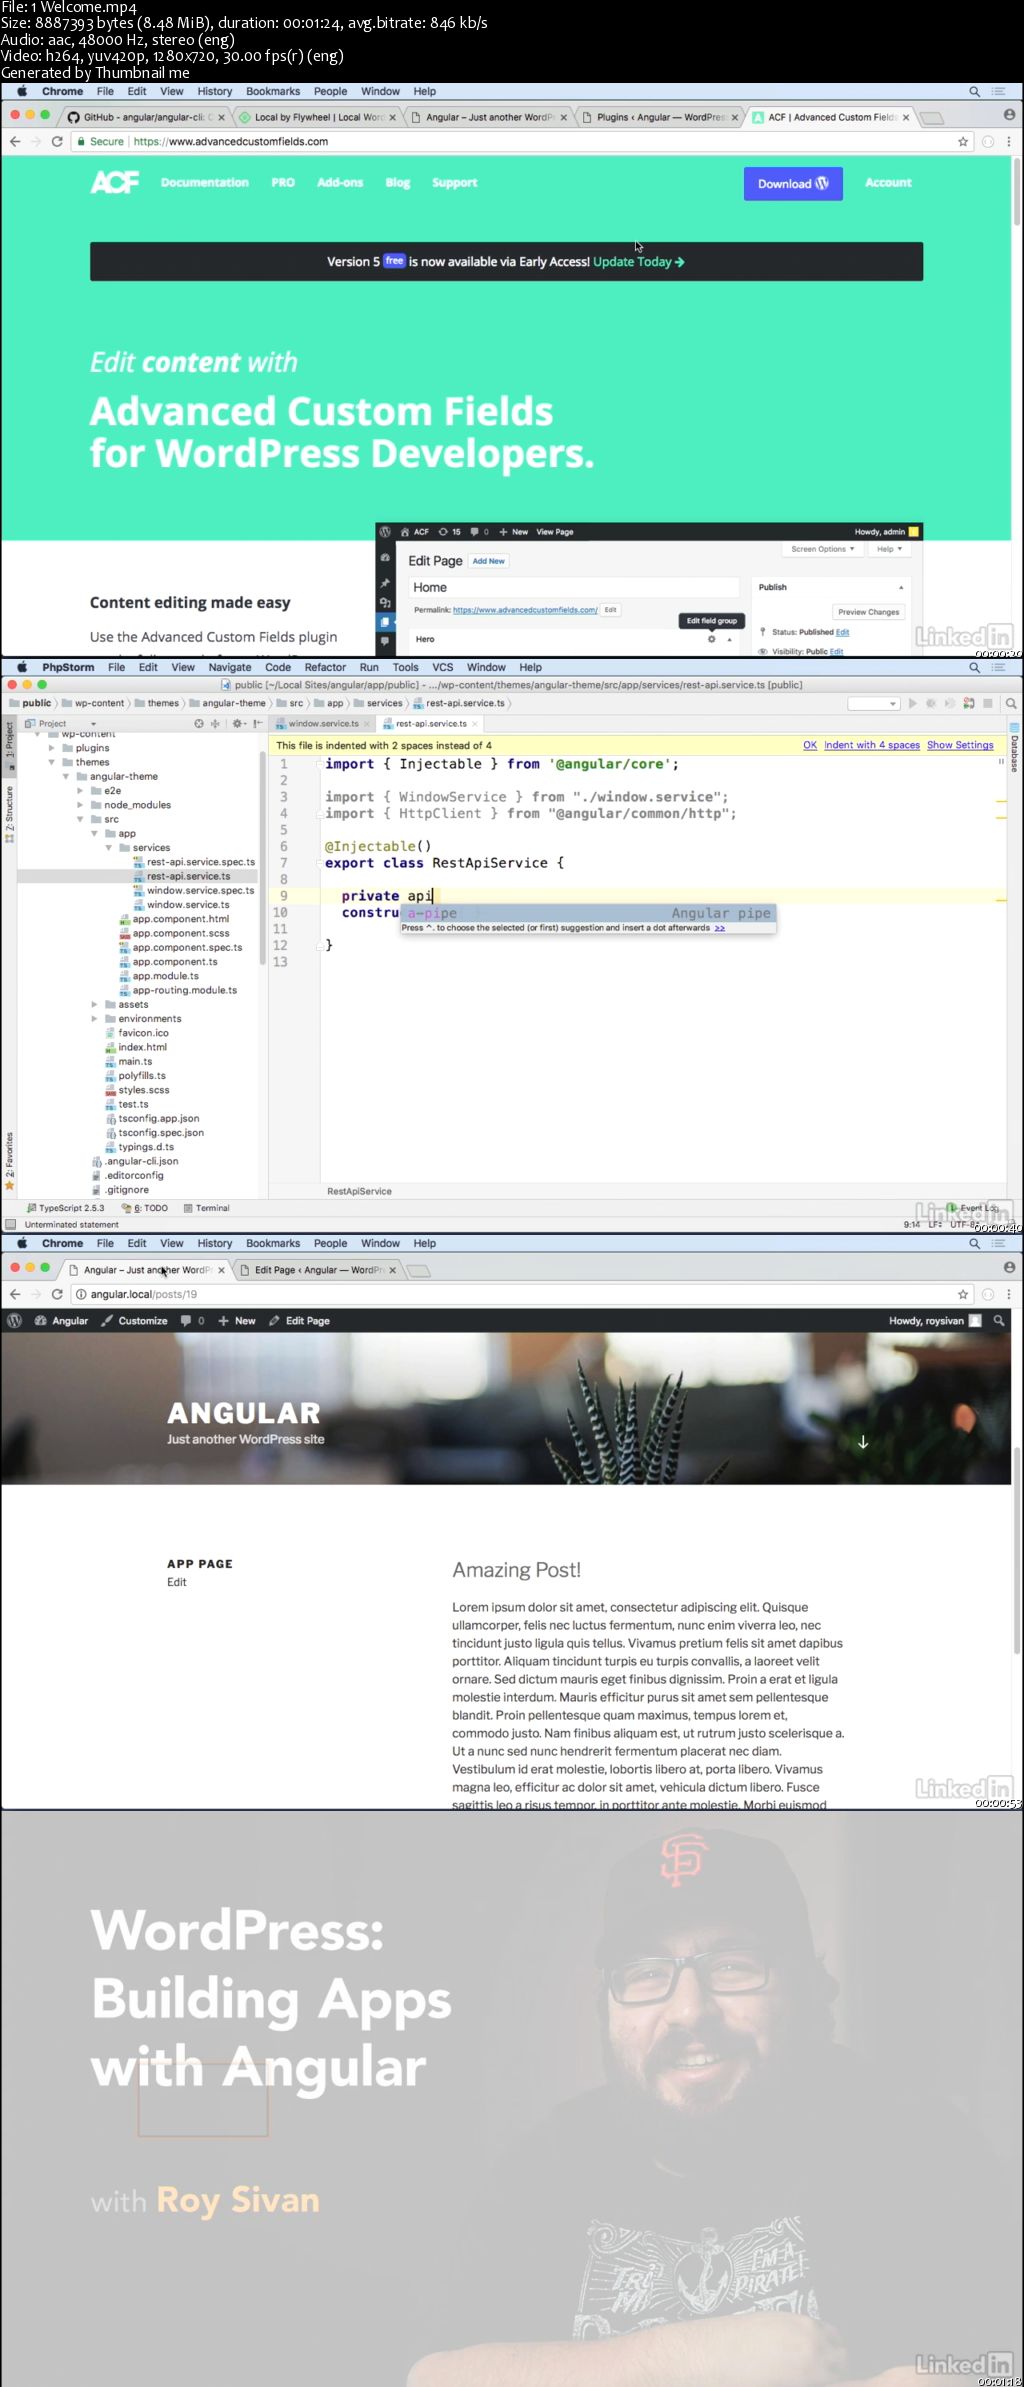
Task: Click OK in the indentation notification bar
Action: tap(810, 745)
